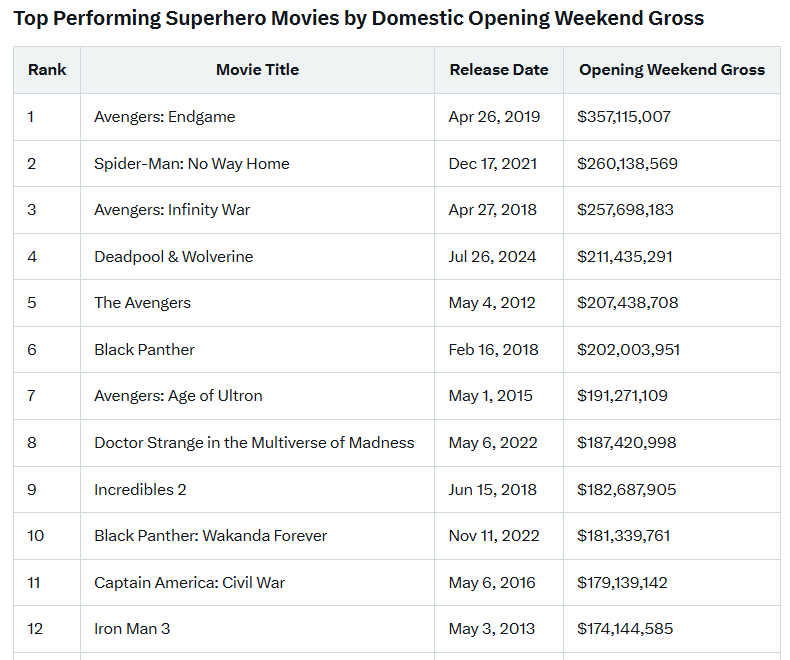Click the Incredibles 2 title cell
This screenshot has width=790, height=660.
click(x=140, y=490)
